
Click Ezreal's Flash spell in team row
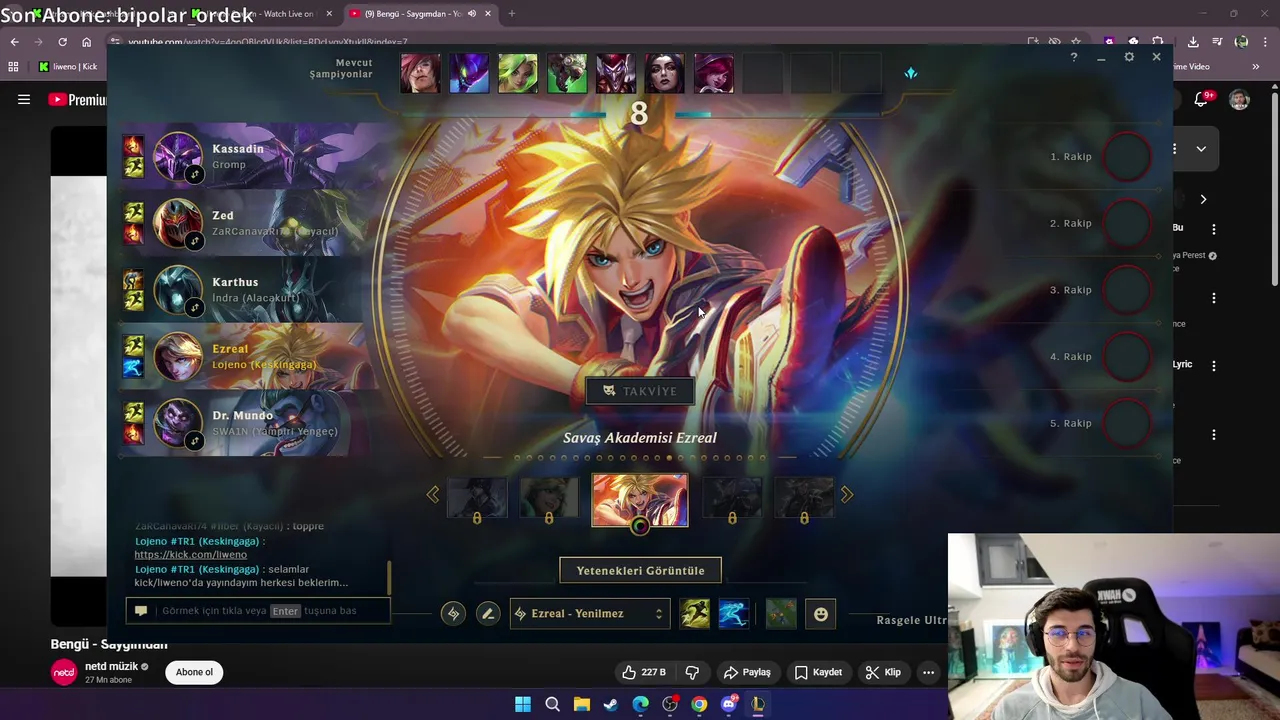coord(133,346)
